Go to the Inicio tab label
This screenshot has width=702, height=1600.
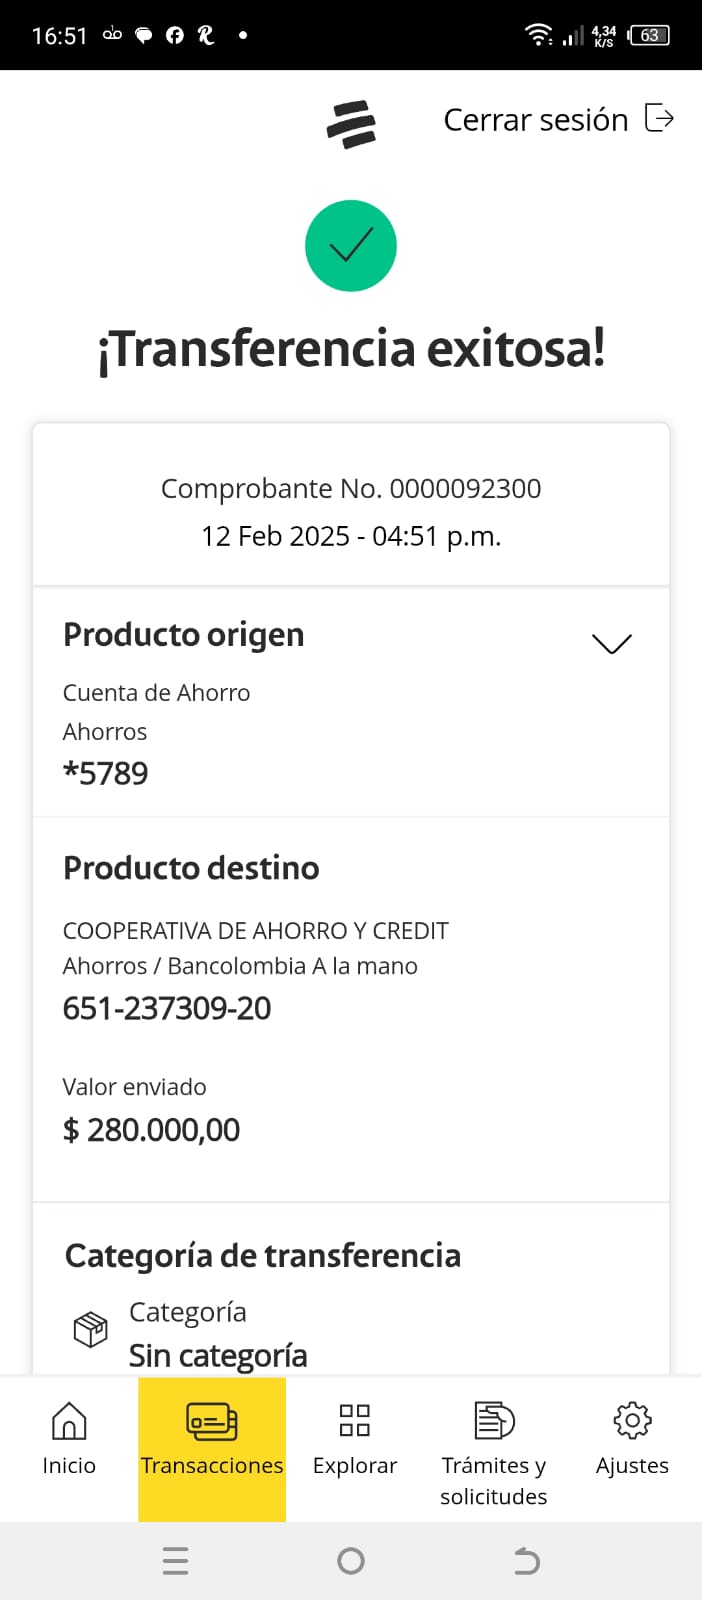coord(69,1466)
